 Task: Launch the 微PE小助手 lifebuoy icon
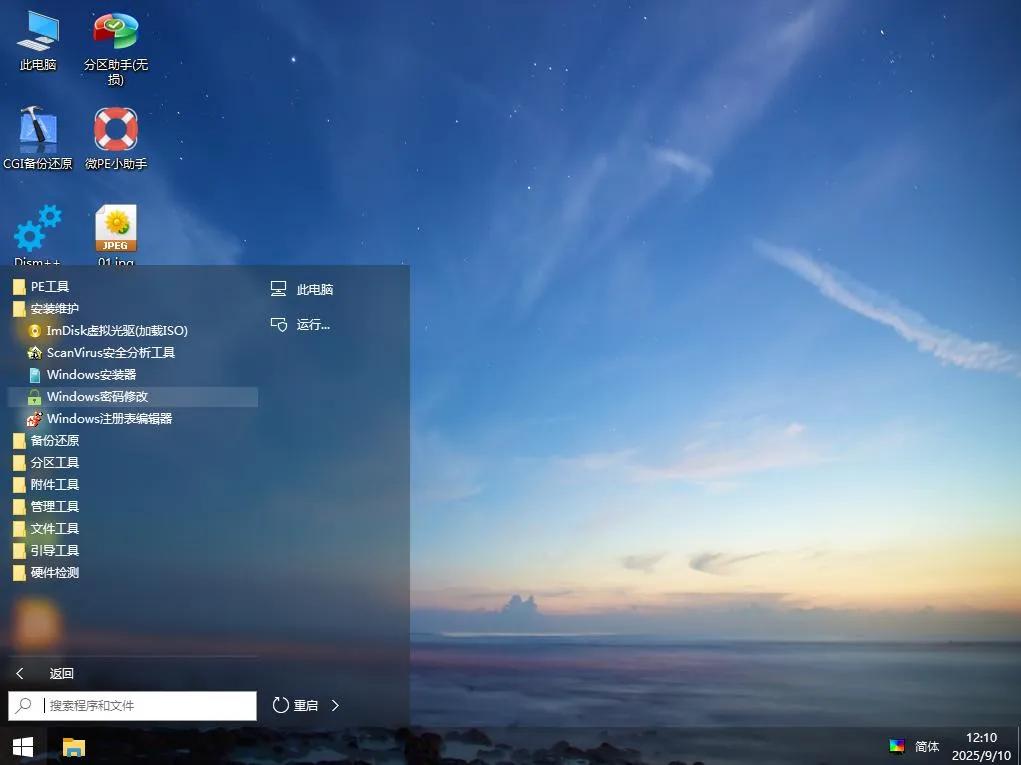pos(116,131)
